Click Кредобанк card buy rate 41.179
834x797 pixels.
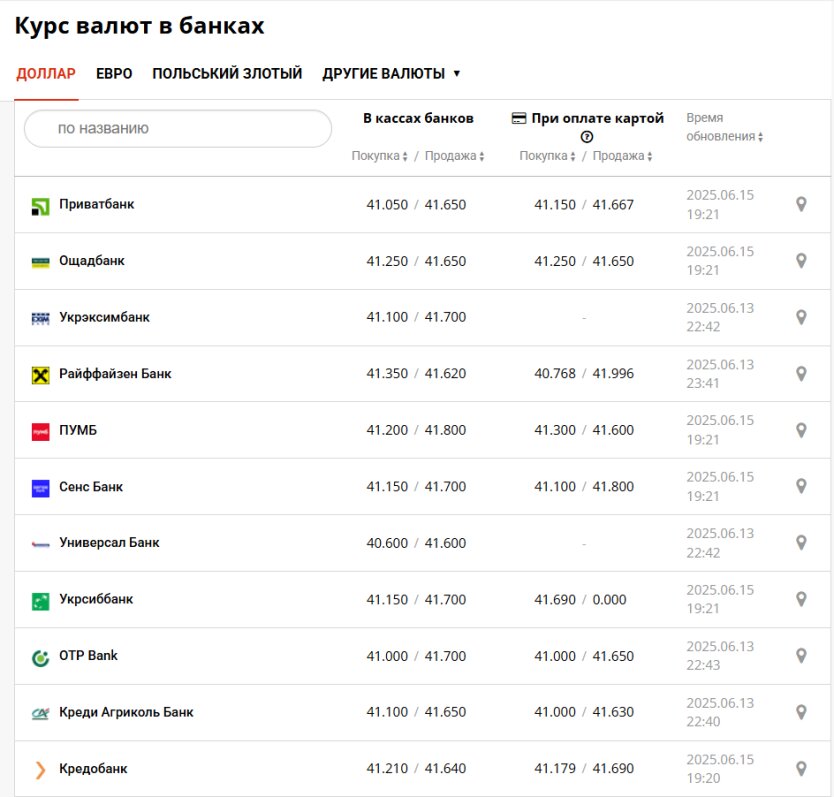click(555, 768)
